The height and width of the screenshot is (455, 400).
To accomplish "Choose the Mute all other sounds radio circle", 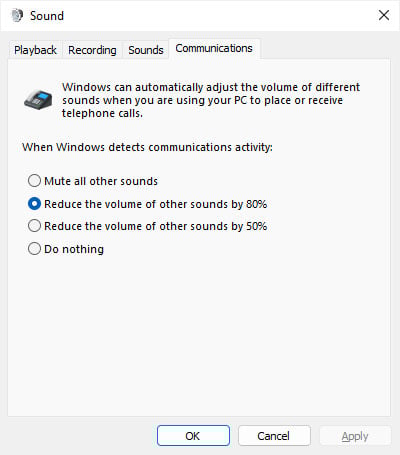I will pos(34,181).
